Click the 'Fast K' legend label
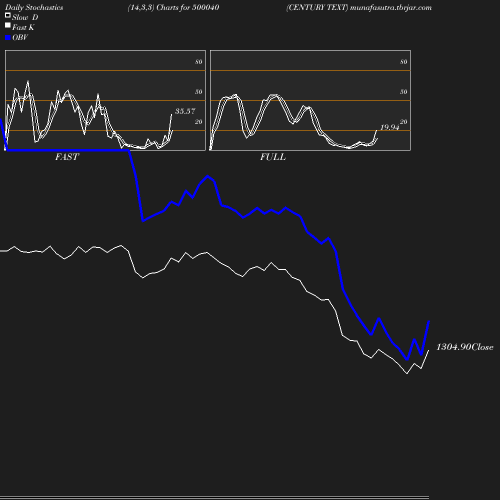Viewport: 500px width, 500px height. pos(23,28)
